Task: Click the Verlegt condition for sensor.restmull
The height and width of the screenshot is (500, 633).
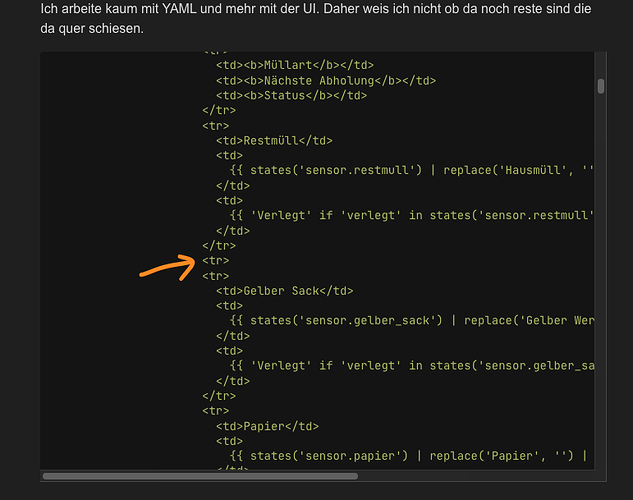Action: pos(412,215)
